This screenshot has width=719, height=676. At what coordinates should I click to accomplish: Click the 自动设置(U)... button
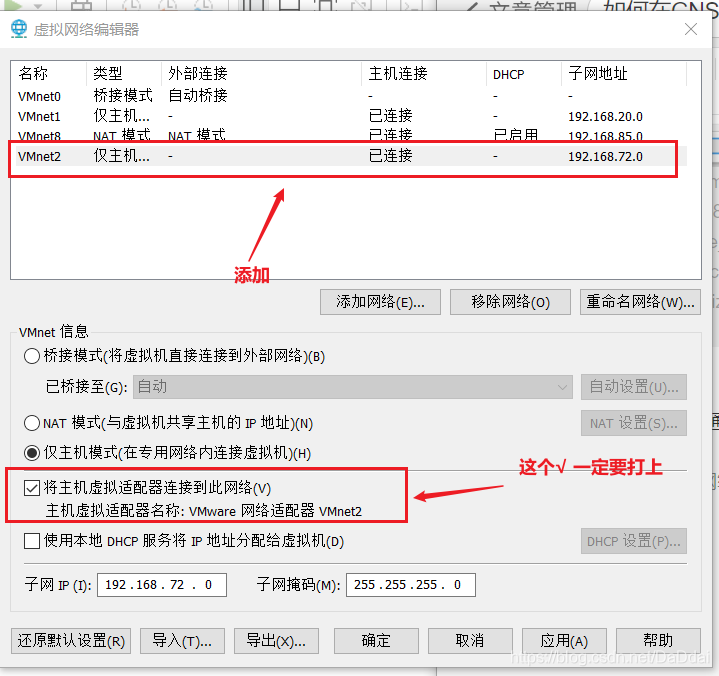(634, 387)
